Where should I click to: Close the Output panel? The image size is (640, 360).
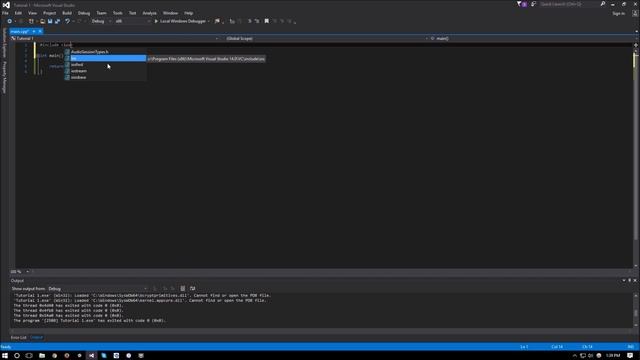pyautogui.click(x=635, y=280)
